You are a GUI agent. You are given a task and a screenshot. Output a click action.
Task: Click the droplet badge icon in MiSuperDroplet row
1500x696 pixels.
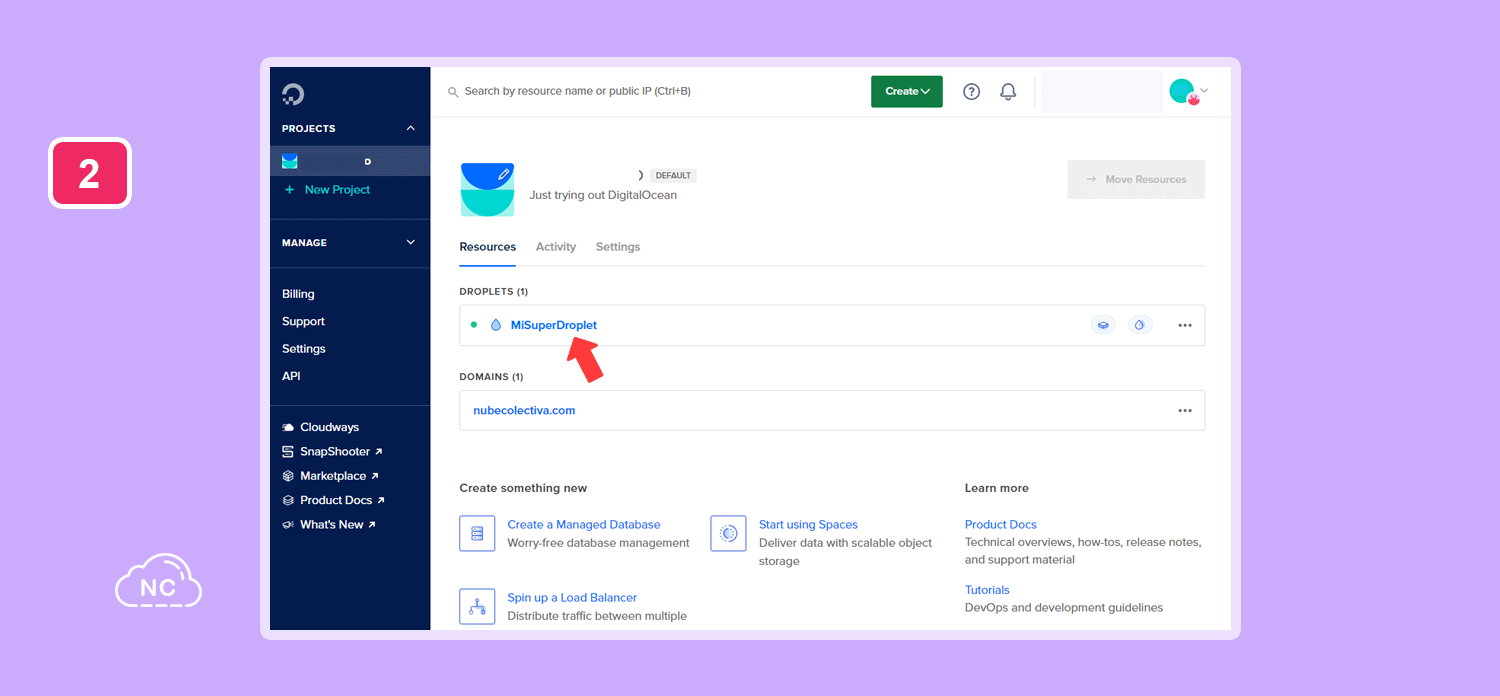click(x=1141, y=325)
